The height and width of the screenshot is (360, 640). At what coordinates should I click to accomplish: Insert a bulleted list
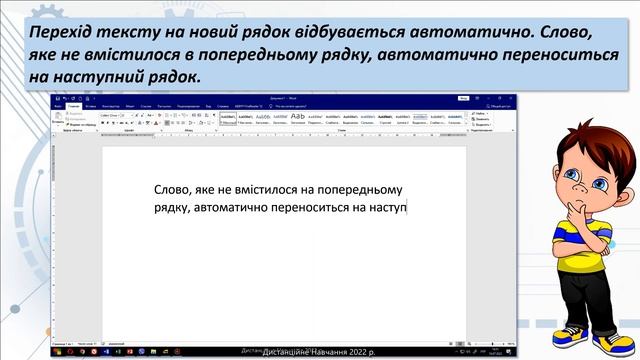[x=167, y=116]
